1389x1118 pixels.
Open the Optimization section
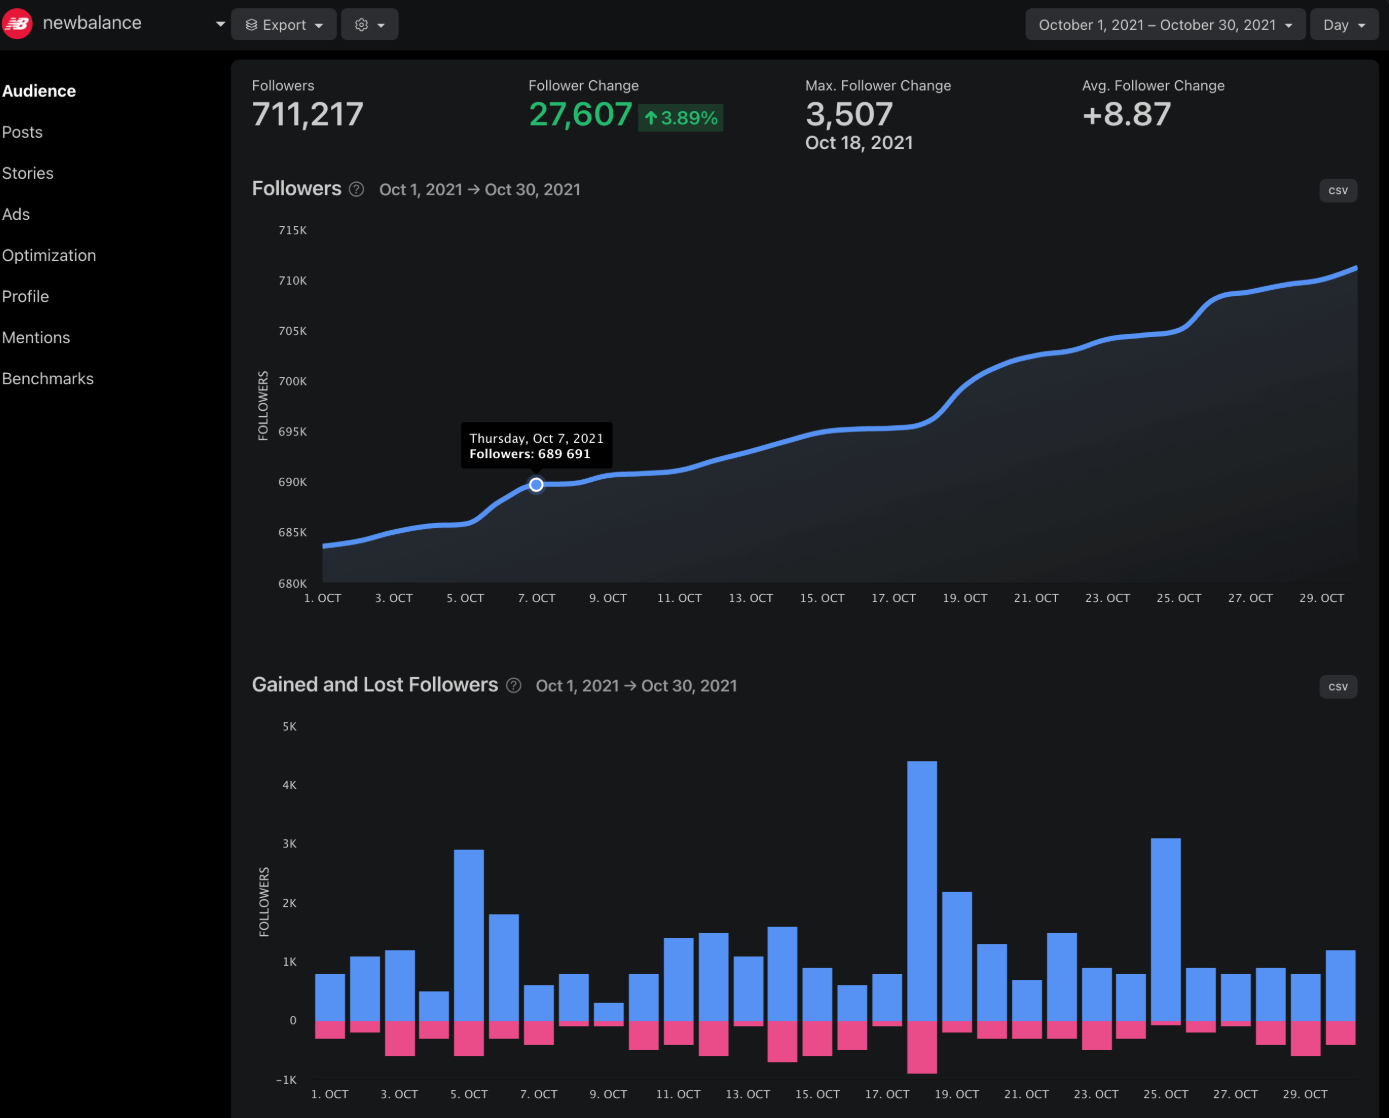(49, 255)
